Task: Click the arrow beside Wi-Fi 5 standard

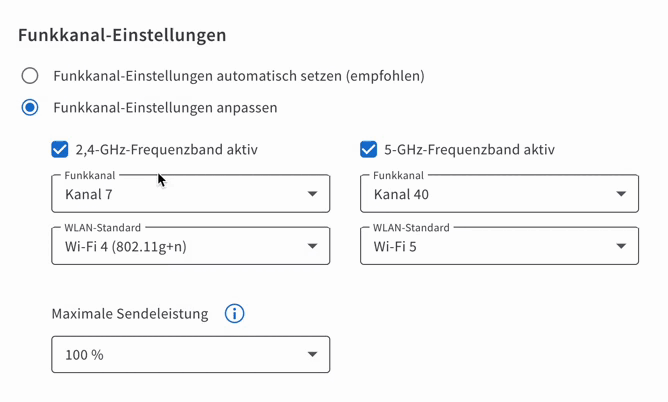Action: [x=621, y=246]
